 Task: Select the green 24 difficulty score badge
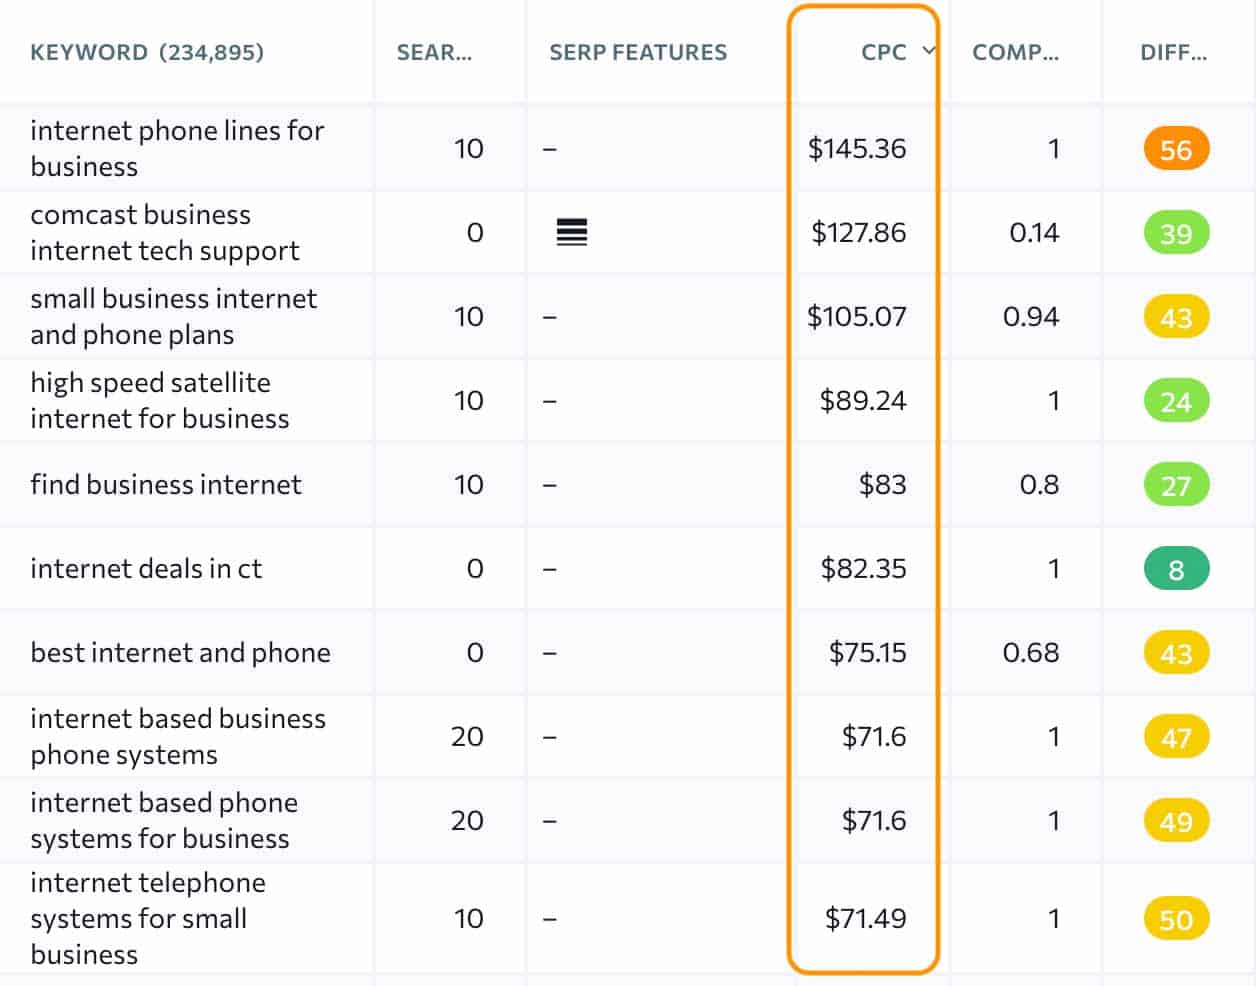[x=1175, y=400]
